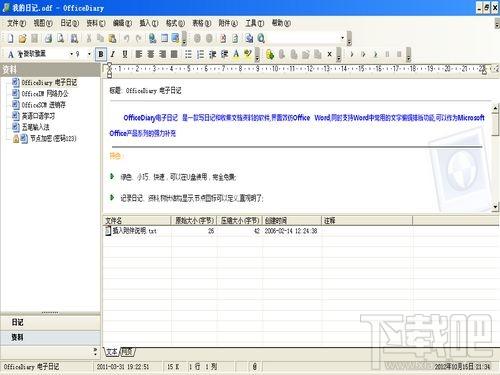This screenshot has height=375, width=500.
Task: Expand formatting toolbar overflow options
Action: pyautogui.click(x=257, y=54)
